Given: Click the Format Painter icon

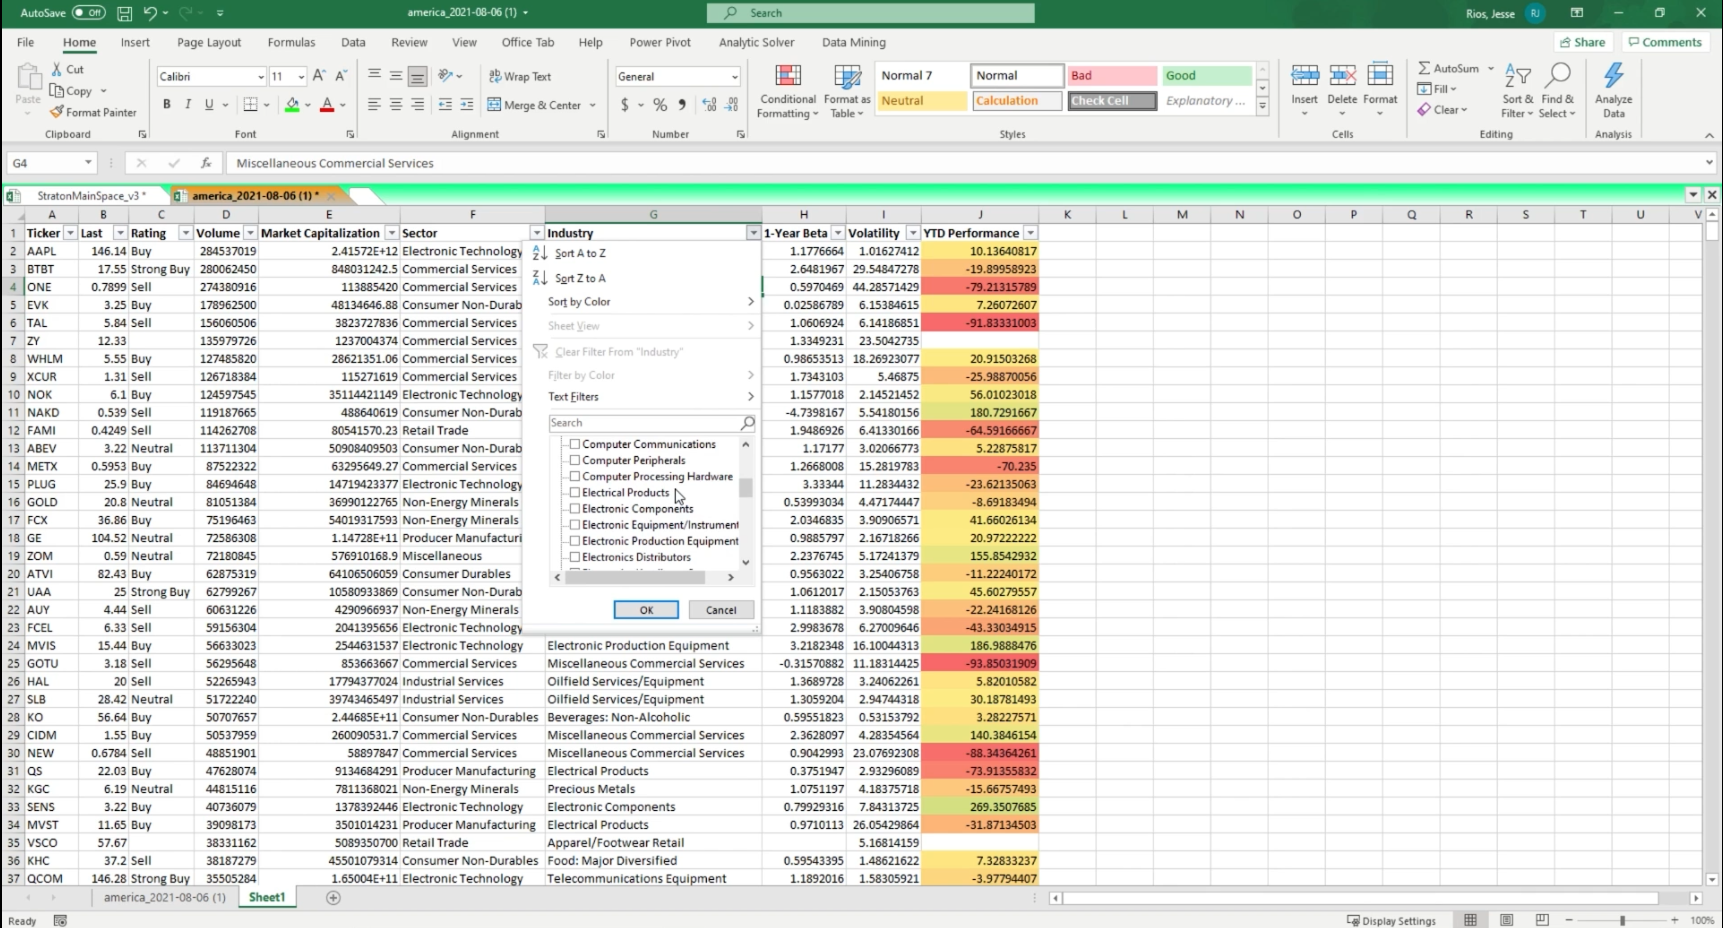Looking at the screenshot, I should [57, 112].
